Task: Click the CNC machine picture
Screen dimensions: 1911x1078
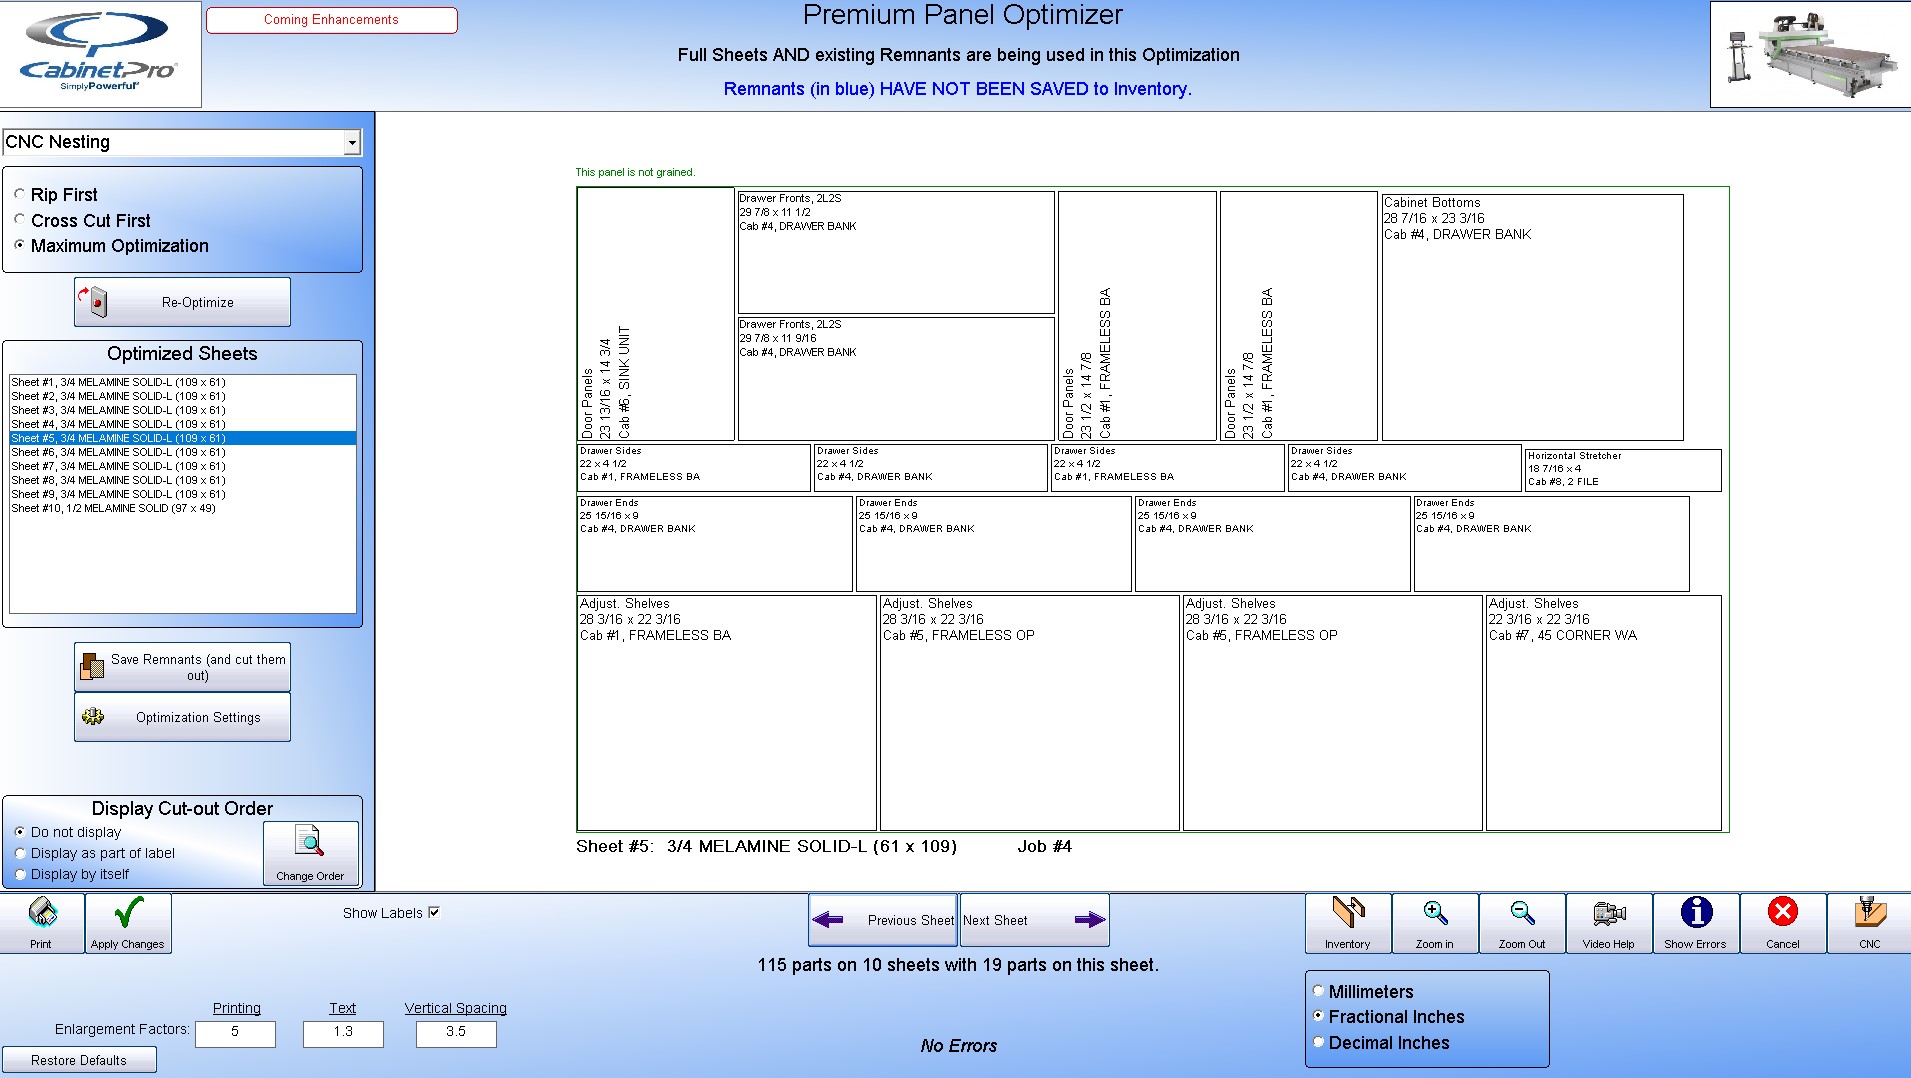Action: point(1811,54)
